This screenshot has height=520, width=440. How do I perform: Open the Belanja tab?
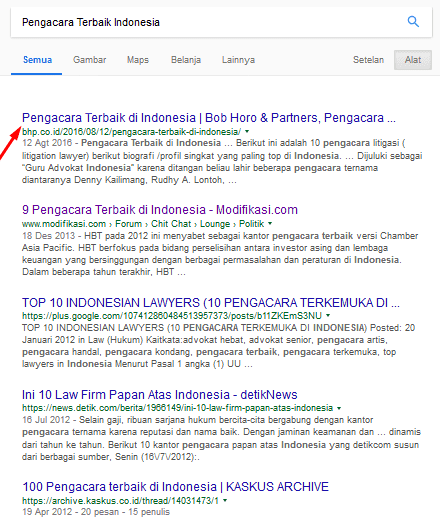coord(186,60)
